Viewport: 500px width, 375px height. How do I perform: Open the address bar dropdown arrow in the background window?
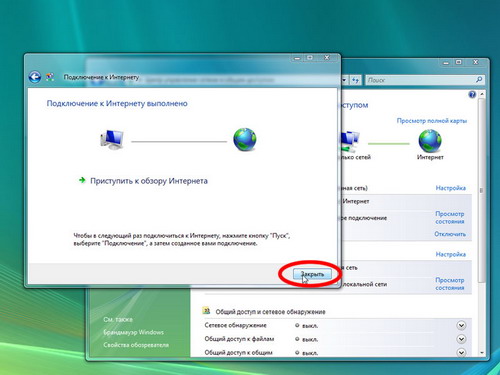point(344,80)
